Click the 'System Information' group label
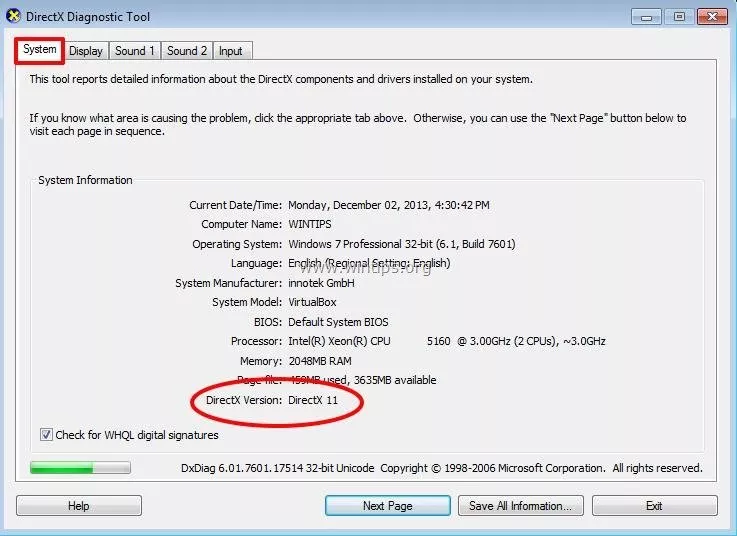Screen dimensions: 737x536 [85, 180]
